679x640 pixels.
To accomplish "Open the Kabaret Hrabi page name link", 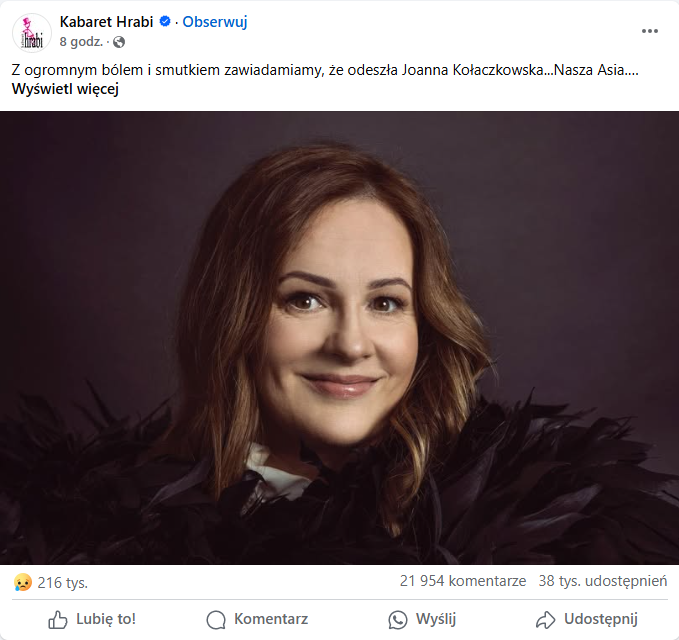I will click(x=106, y=22).
